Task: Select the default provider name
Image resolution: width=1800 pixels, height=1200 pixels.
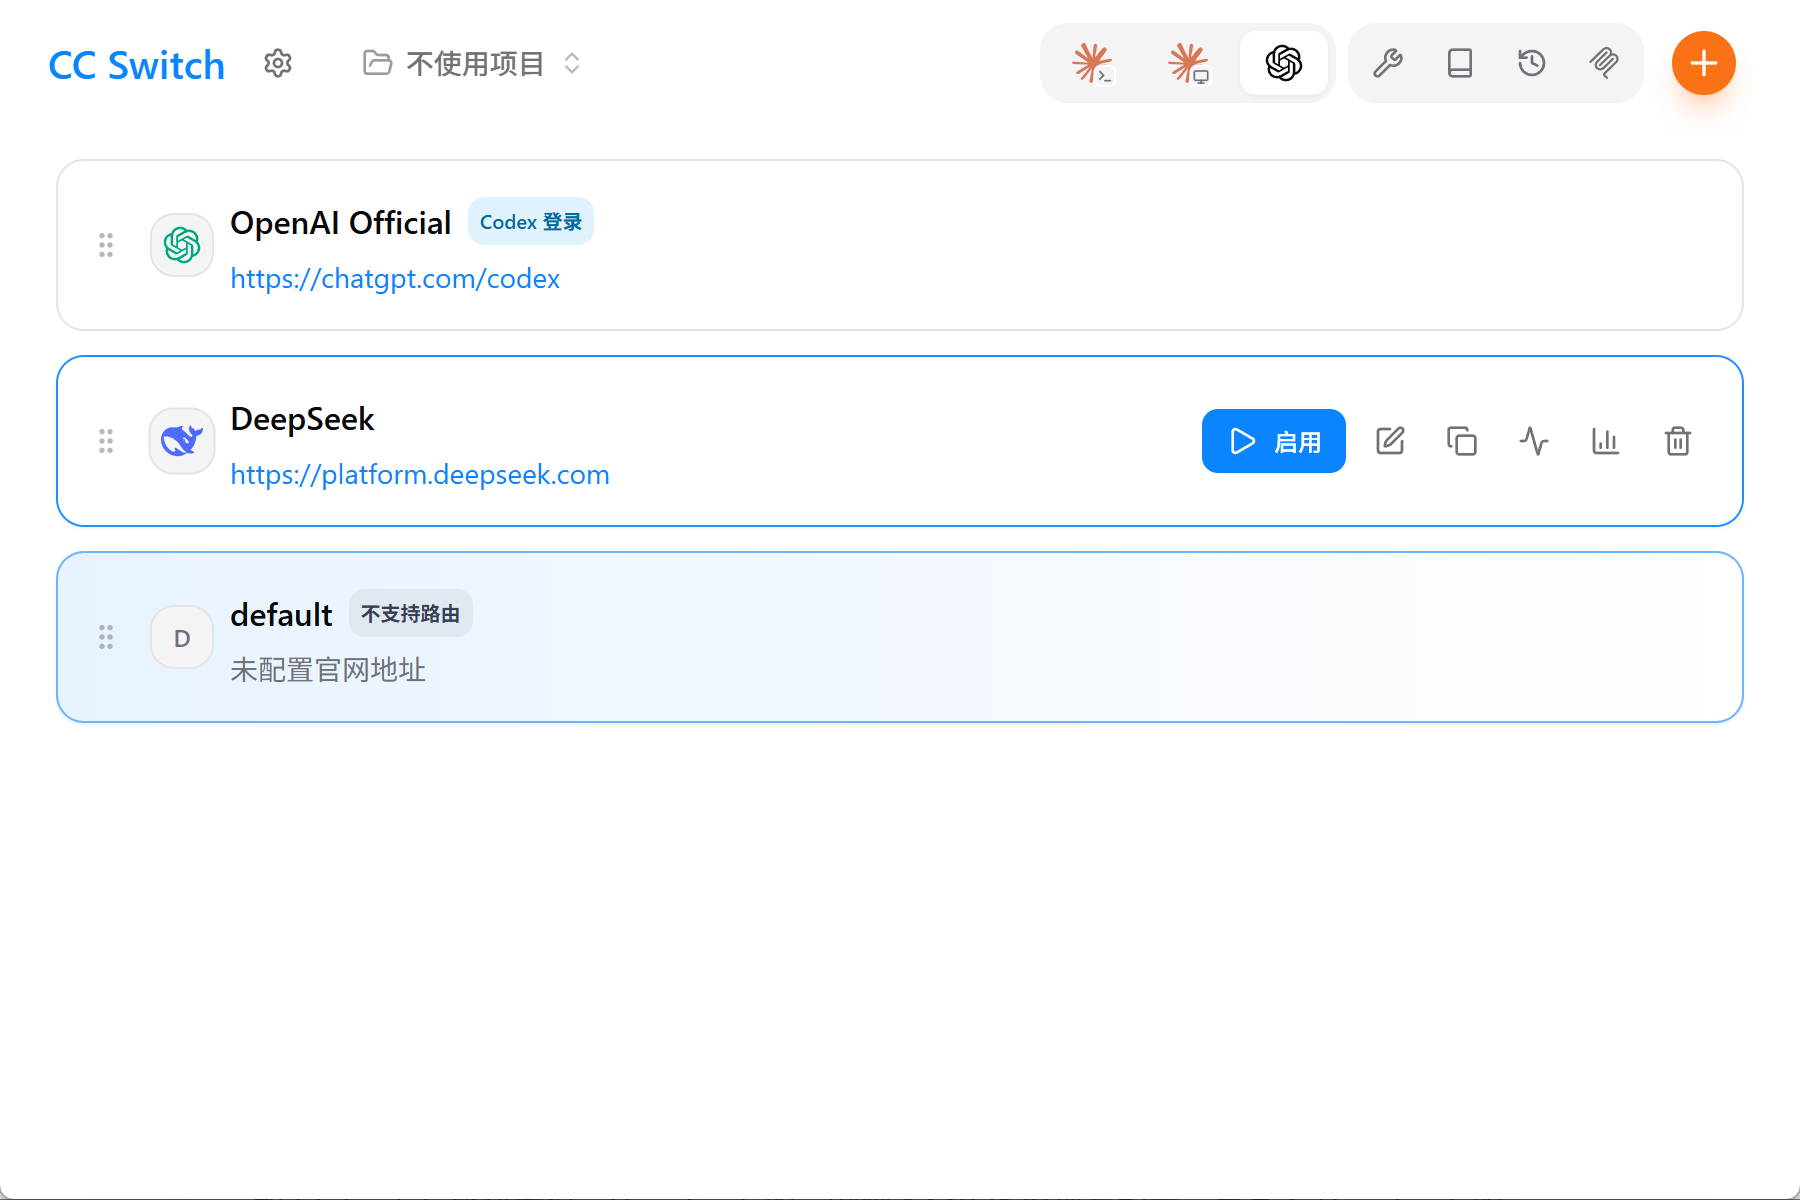Action: coord(281,615)
